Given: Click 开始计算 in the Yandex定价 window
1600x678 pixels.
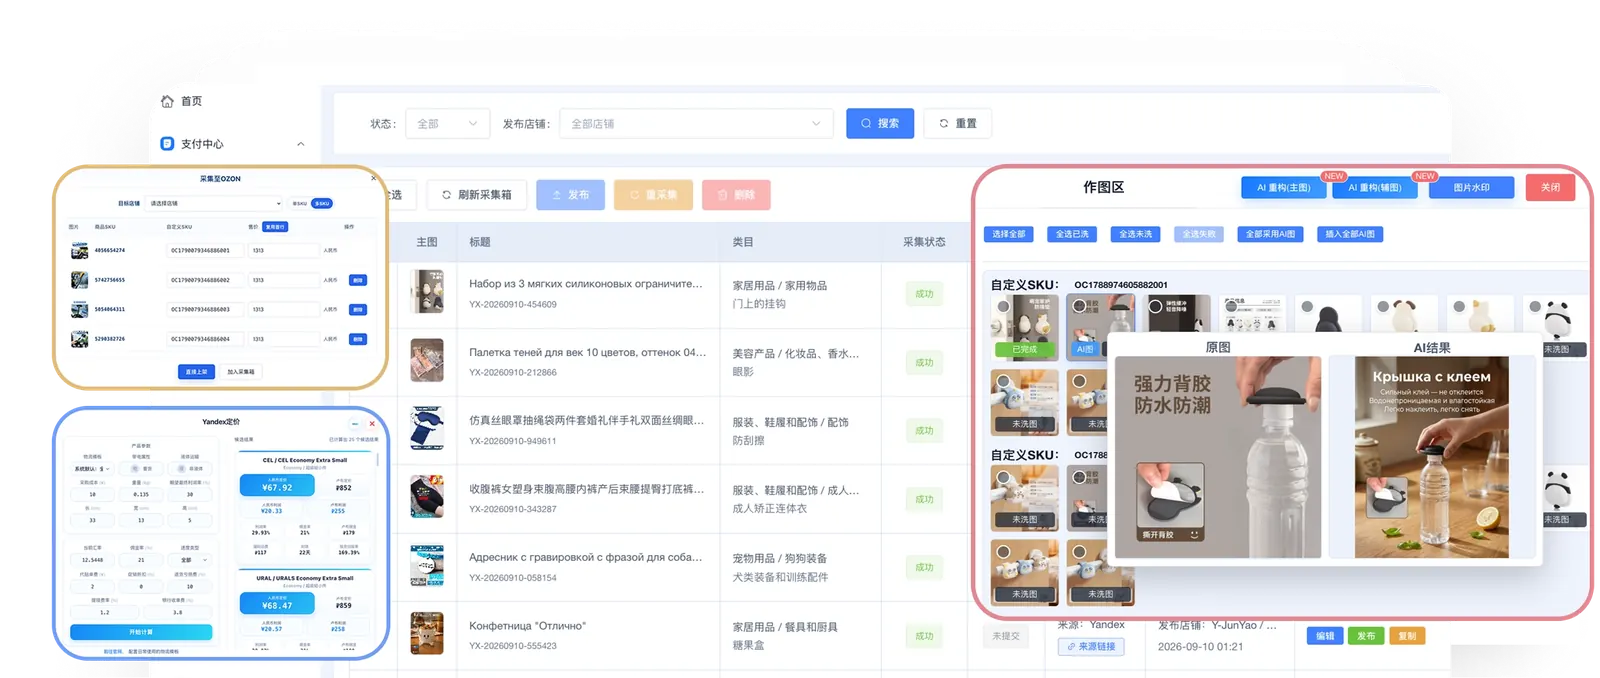Looking at the screenshot, I should click(x=141, y=632).
